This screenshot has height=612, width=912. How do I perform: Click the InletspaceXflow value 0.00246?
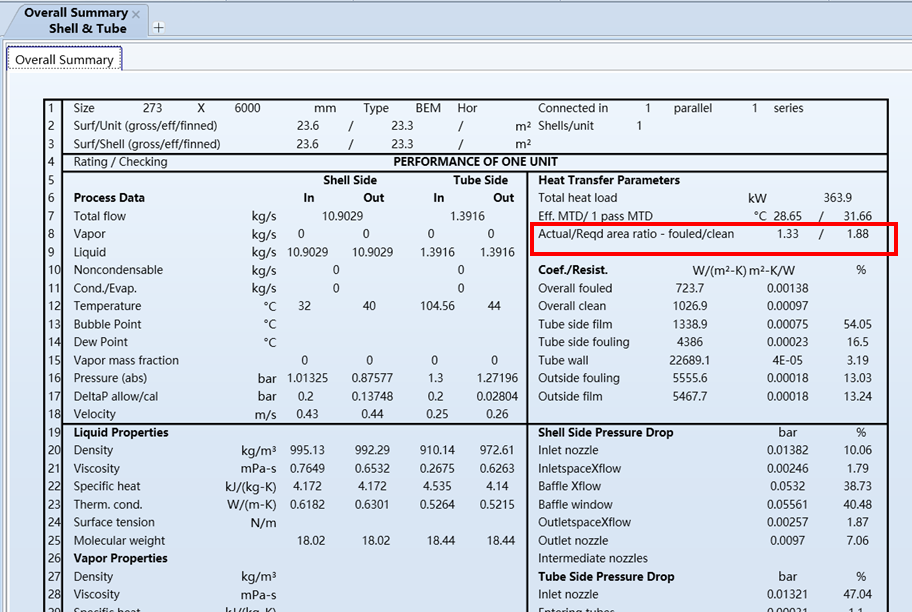click(788, 468)
